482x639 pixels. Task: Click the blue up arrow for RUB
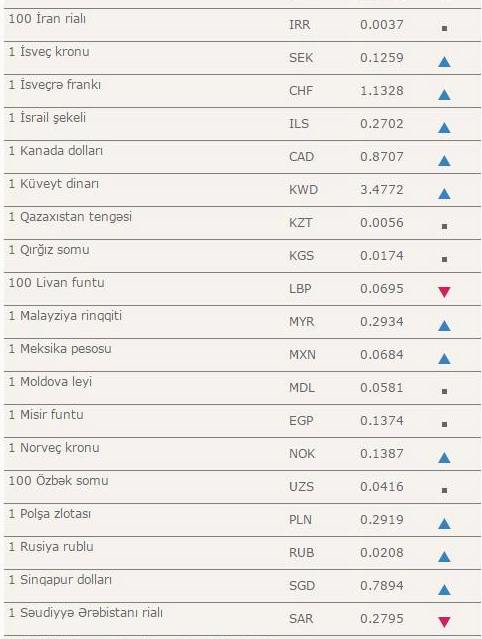click(x=444, y=556)
